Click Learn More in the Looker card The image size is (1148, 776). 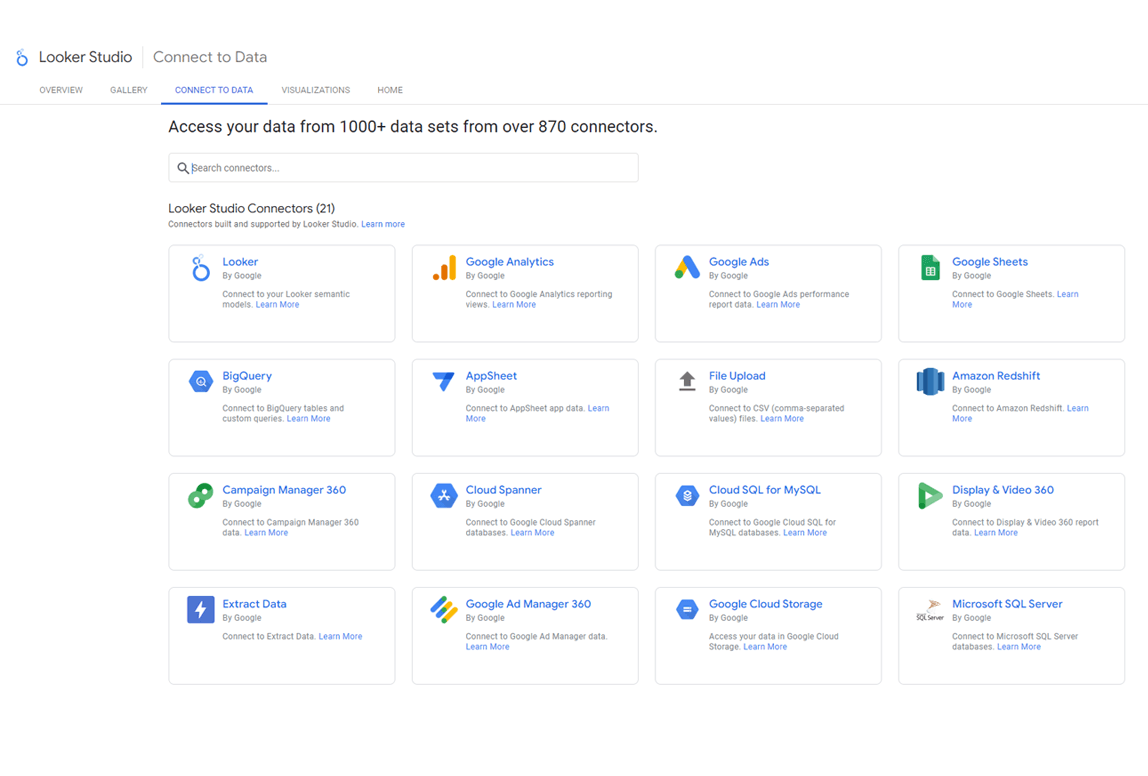click(277, 305)
